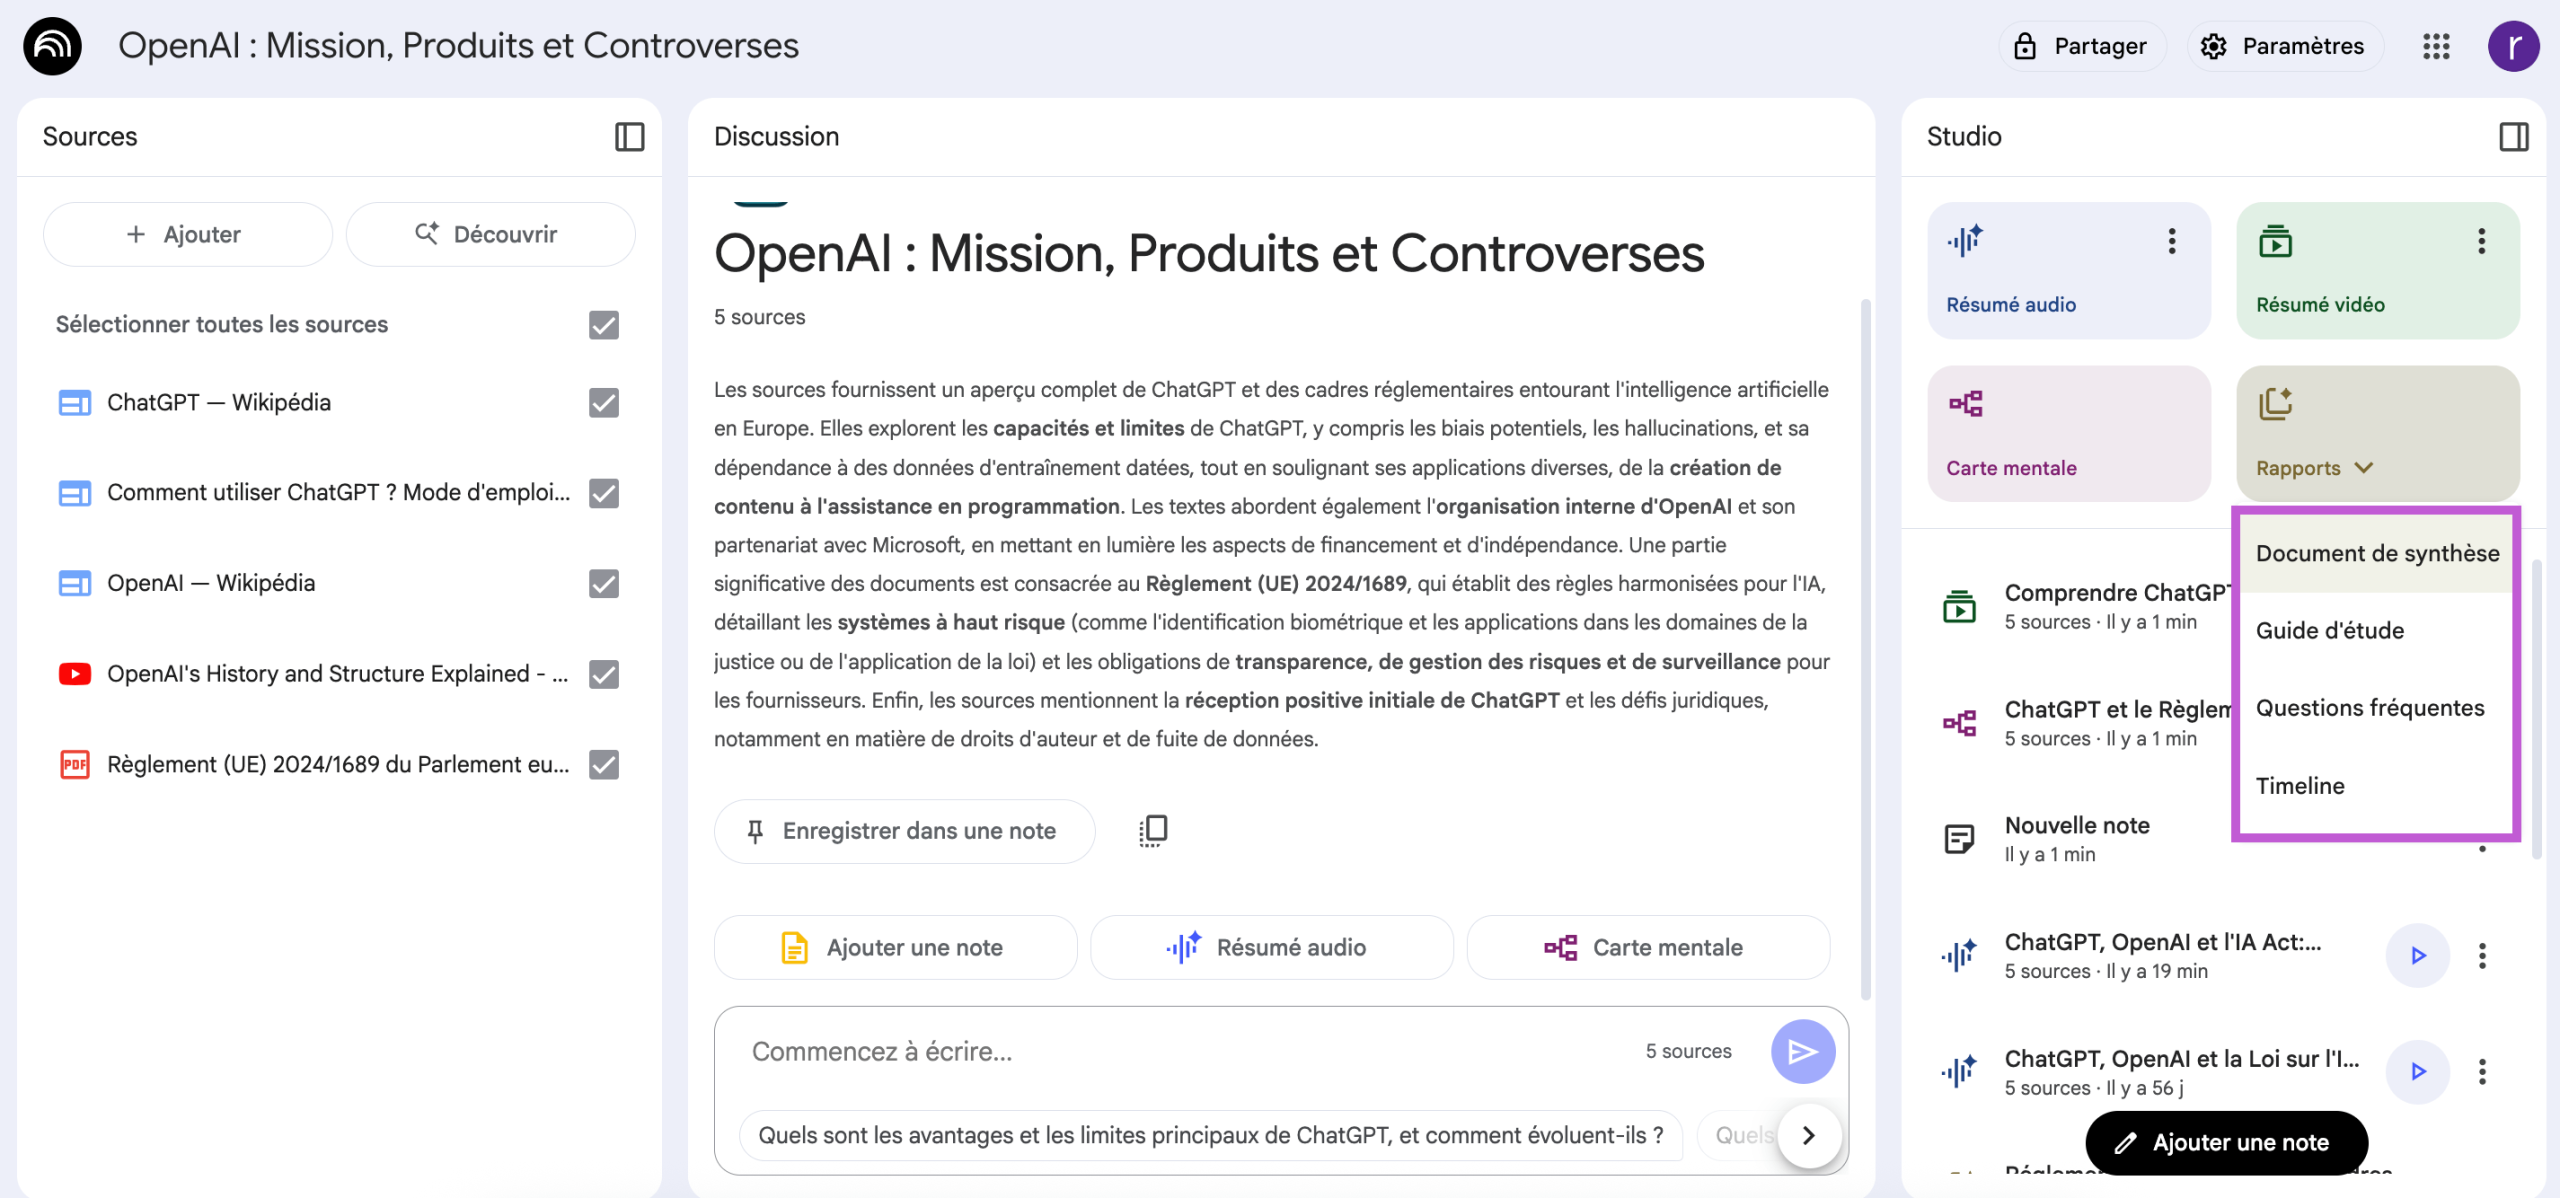Collapse the Sources panel icon
This screenshot has width=2560, height=1198.
629,136
